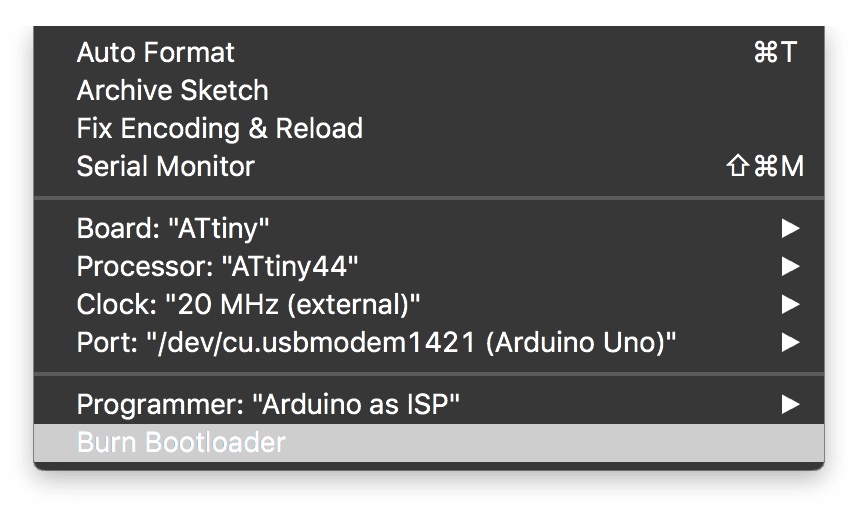858x512 pixels.
Task: Open the Clock label in the menu
Action: 117,305
